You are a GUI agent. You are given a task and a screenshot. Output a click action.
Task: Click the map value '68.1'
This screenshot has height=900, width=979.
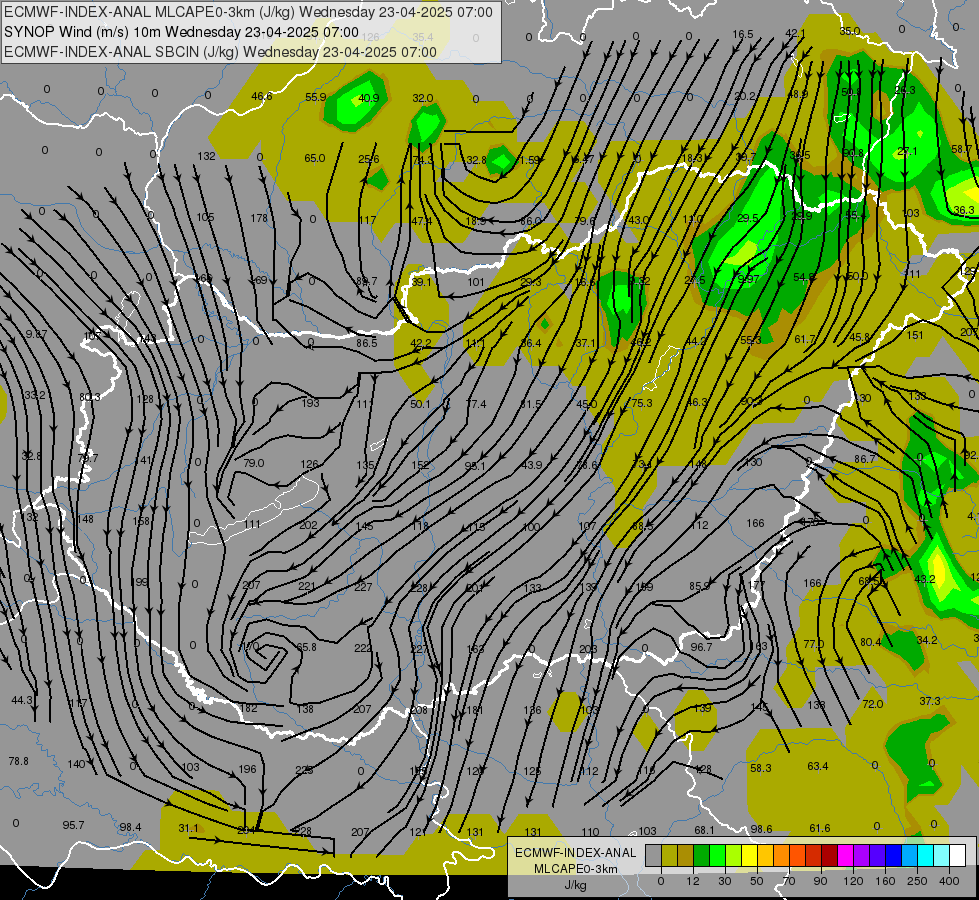[704, 830]
